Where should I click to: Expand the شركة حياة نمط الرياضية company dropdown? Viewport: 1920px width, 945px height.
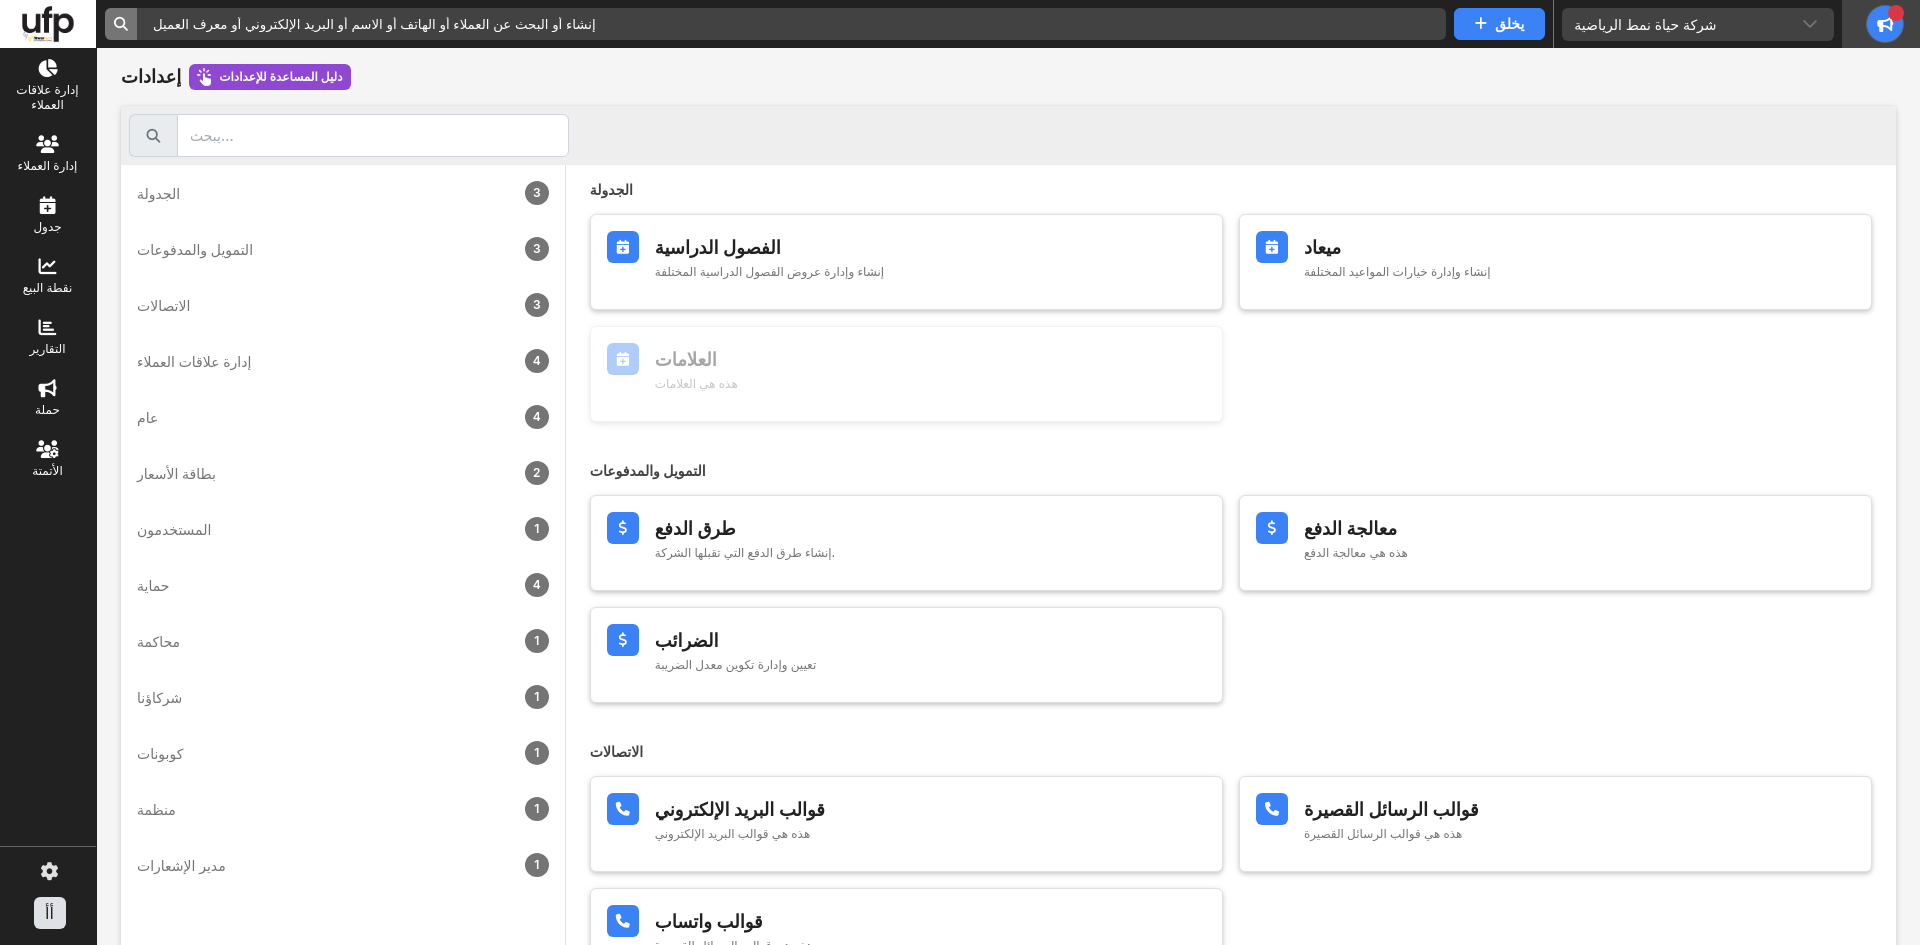click(x=1697, y=24)
